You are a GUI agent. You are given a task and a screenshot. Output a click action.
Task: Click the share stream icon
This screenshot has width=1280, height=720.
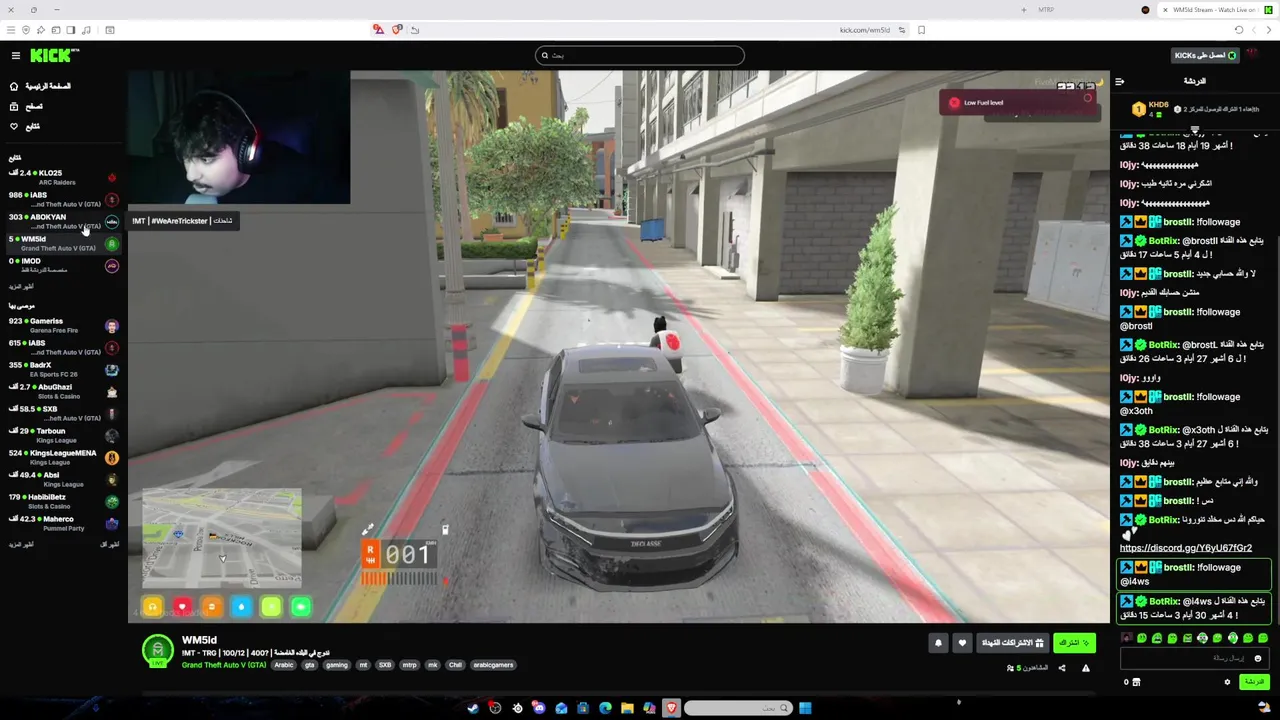(x=1062, y=668)
